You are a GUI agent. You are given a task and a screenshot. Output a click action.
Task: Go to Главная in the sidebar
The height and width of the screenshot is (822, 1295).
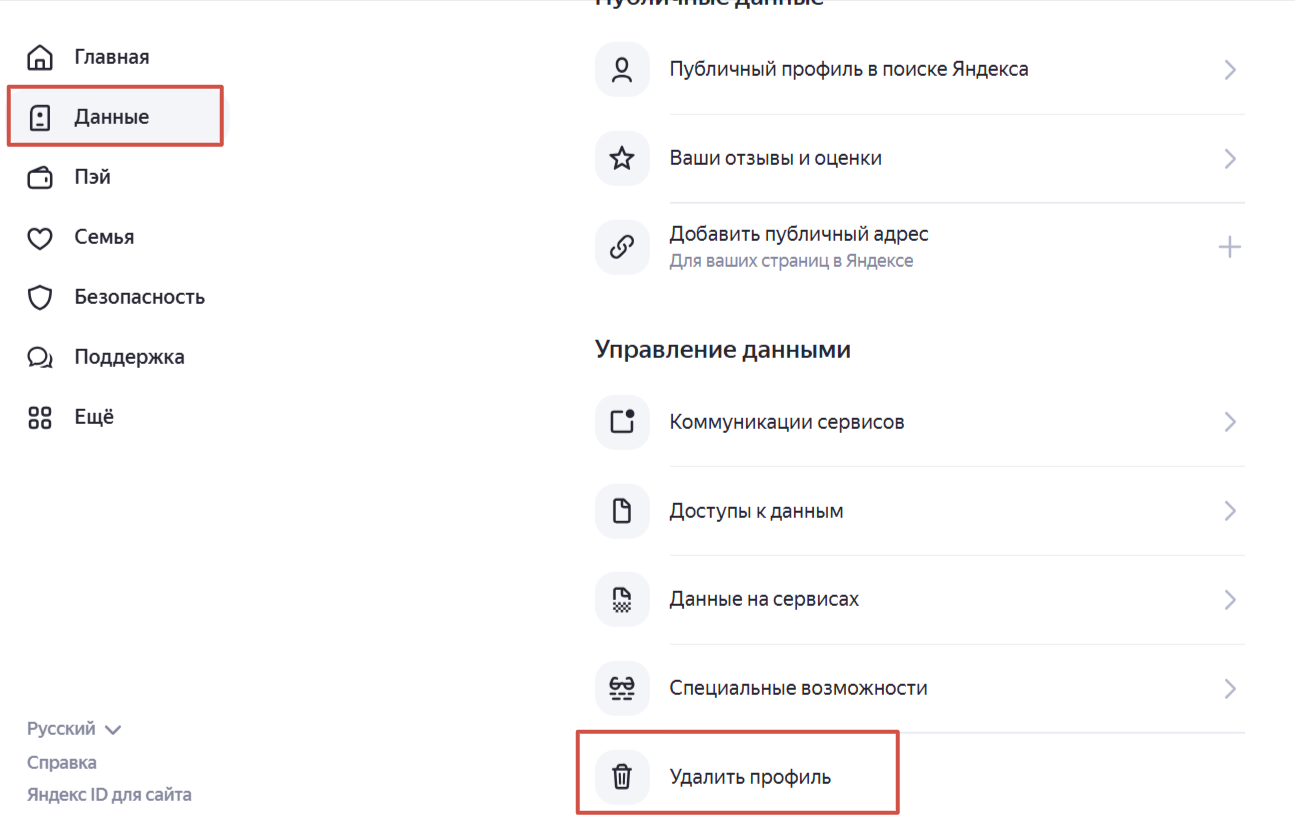tap(111, 57)
